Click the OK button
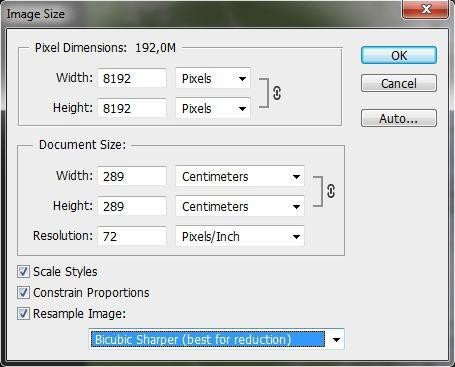The width and height of the screenshot is (455, 367). click(x=399, y=55)
